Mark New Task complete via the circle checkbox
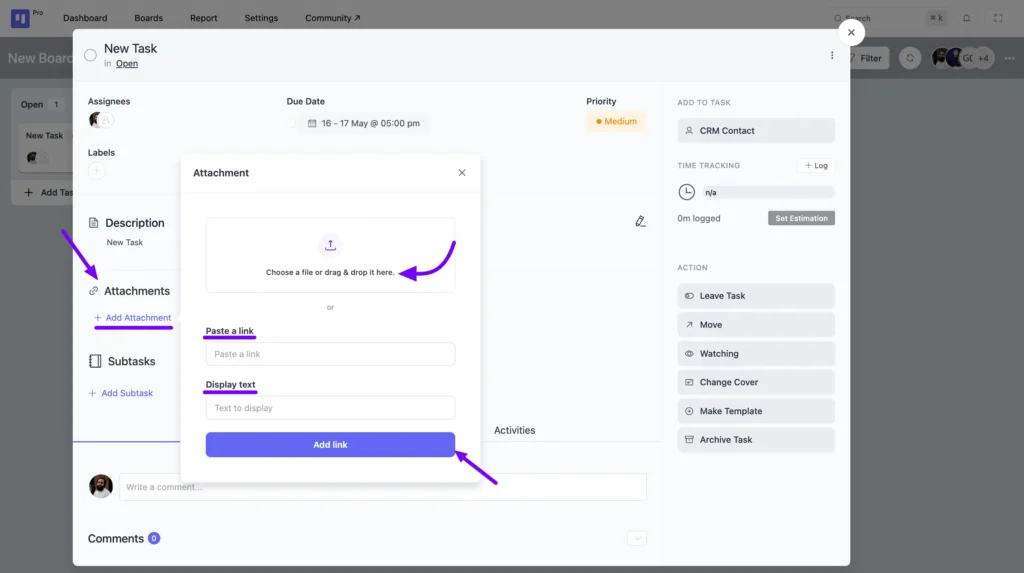The width and height of the screenshot is (1024, 573). click(x=90, y=55)
